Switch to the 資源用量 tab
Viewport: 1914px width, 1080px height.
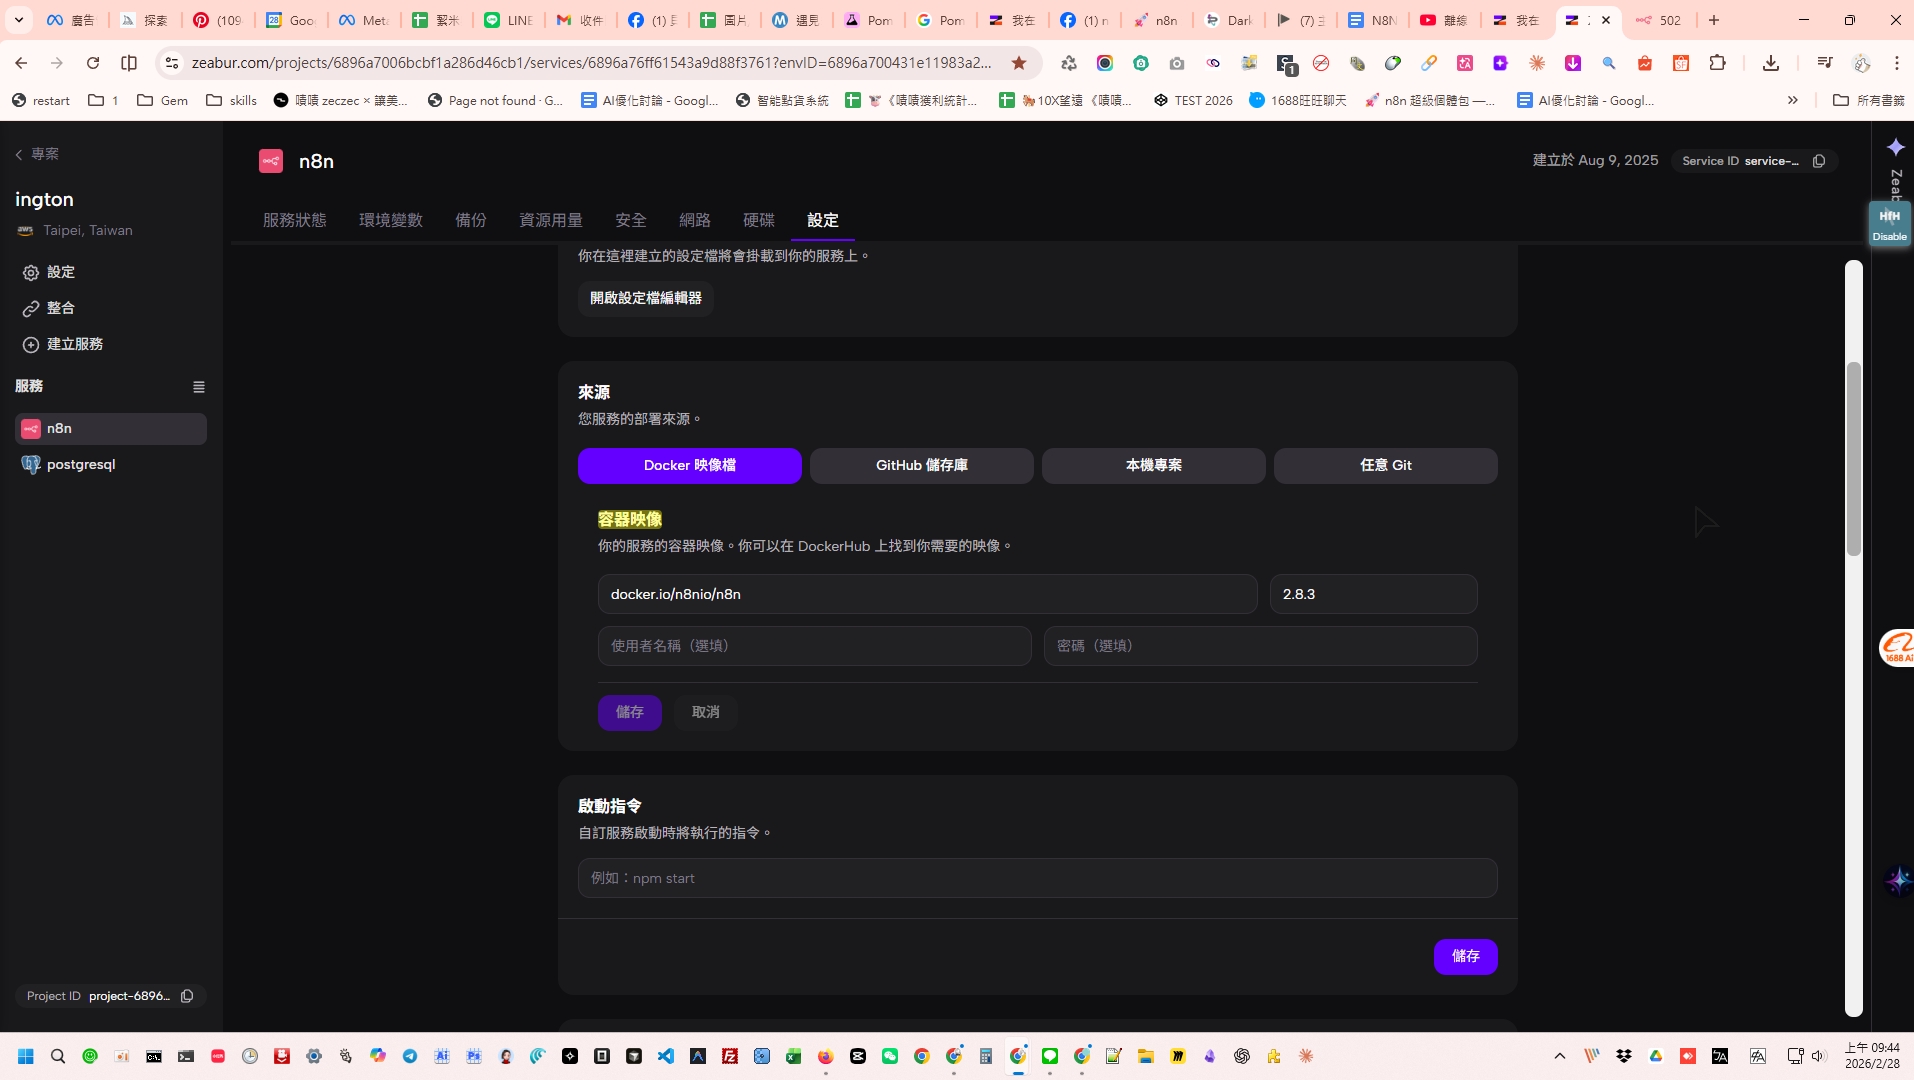point(551,220)
